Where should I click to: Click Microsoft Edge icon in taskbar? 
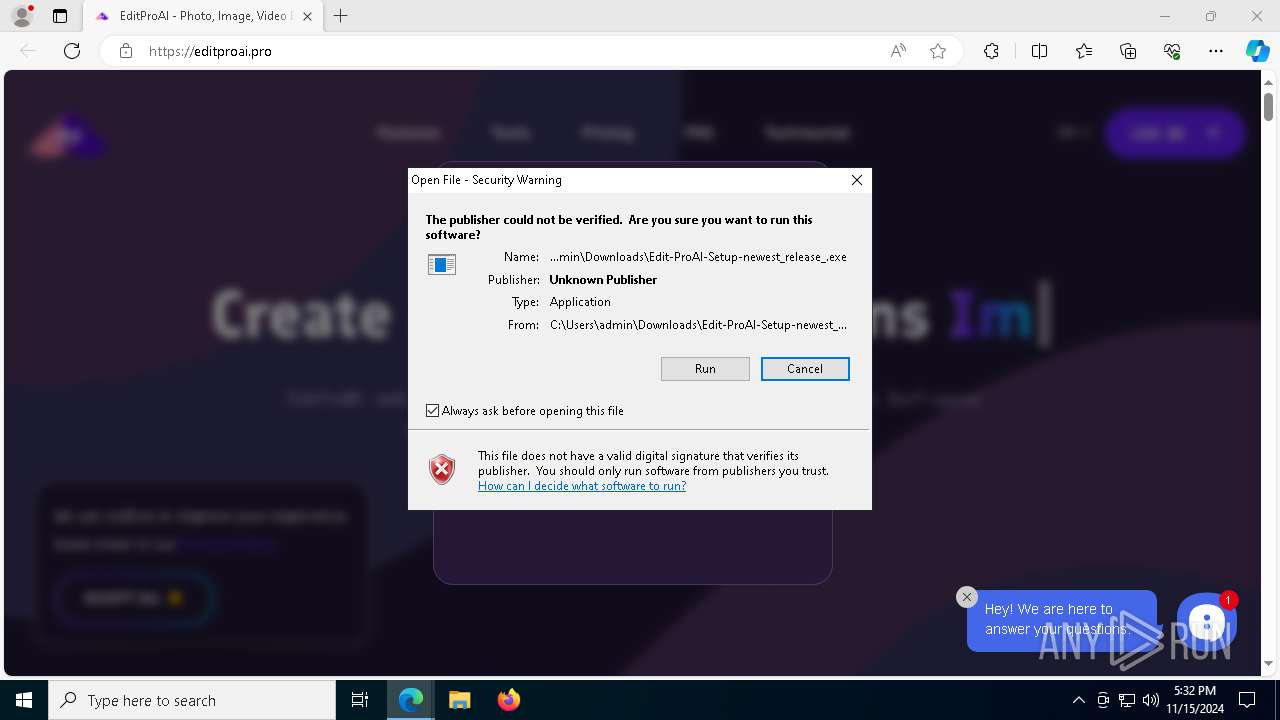(411, 700)
